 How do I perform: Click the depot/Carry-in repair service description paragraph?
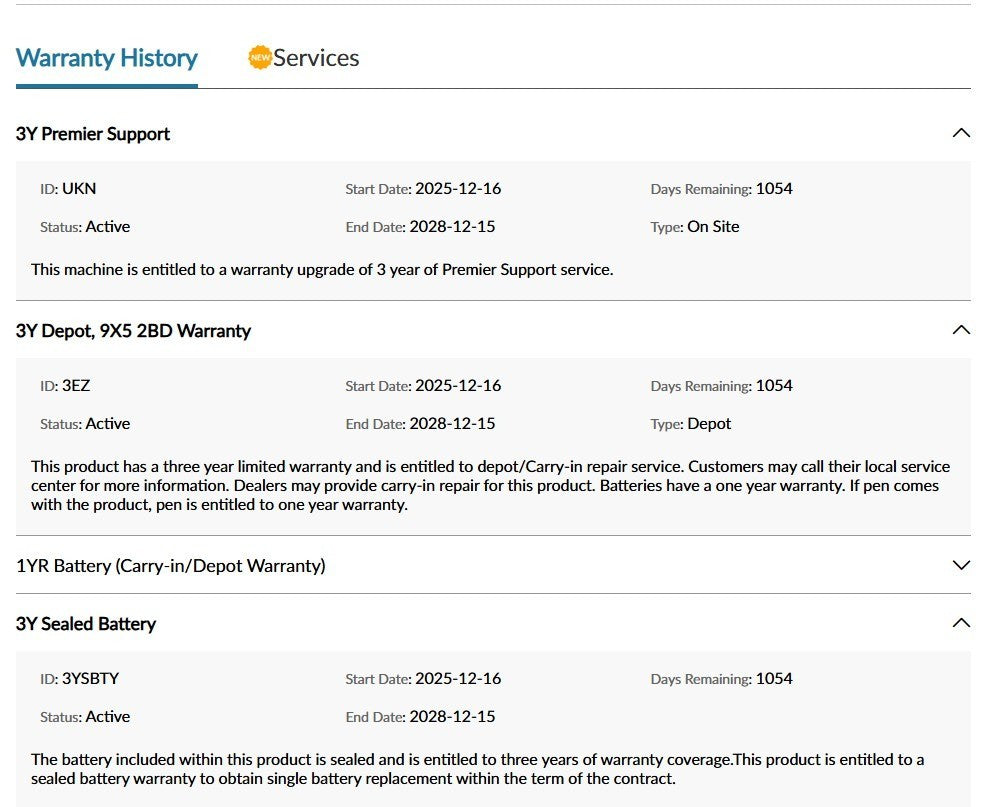coord(490,486)
